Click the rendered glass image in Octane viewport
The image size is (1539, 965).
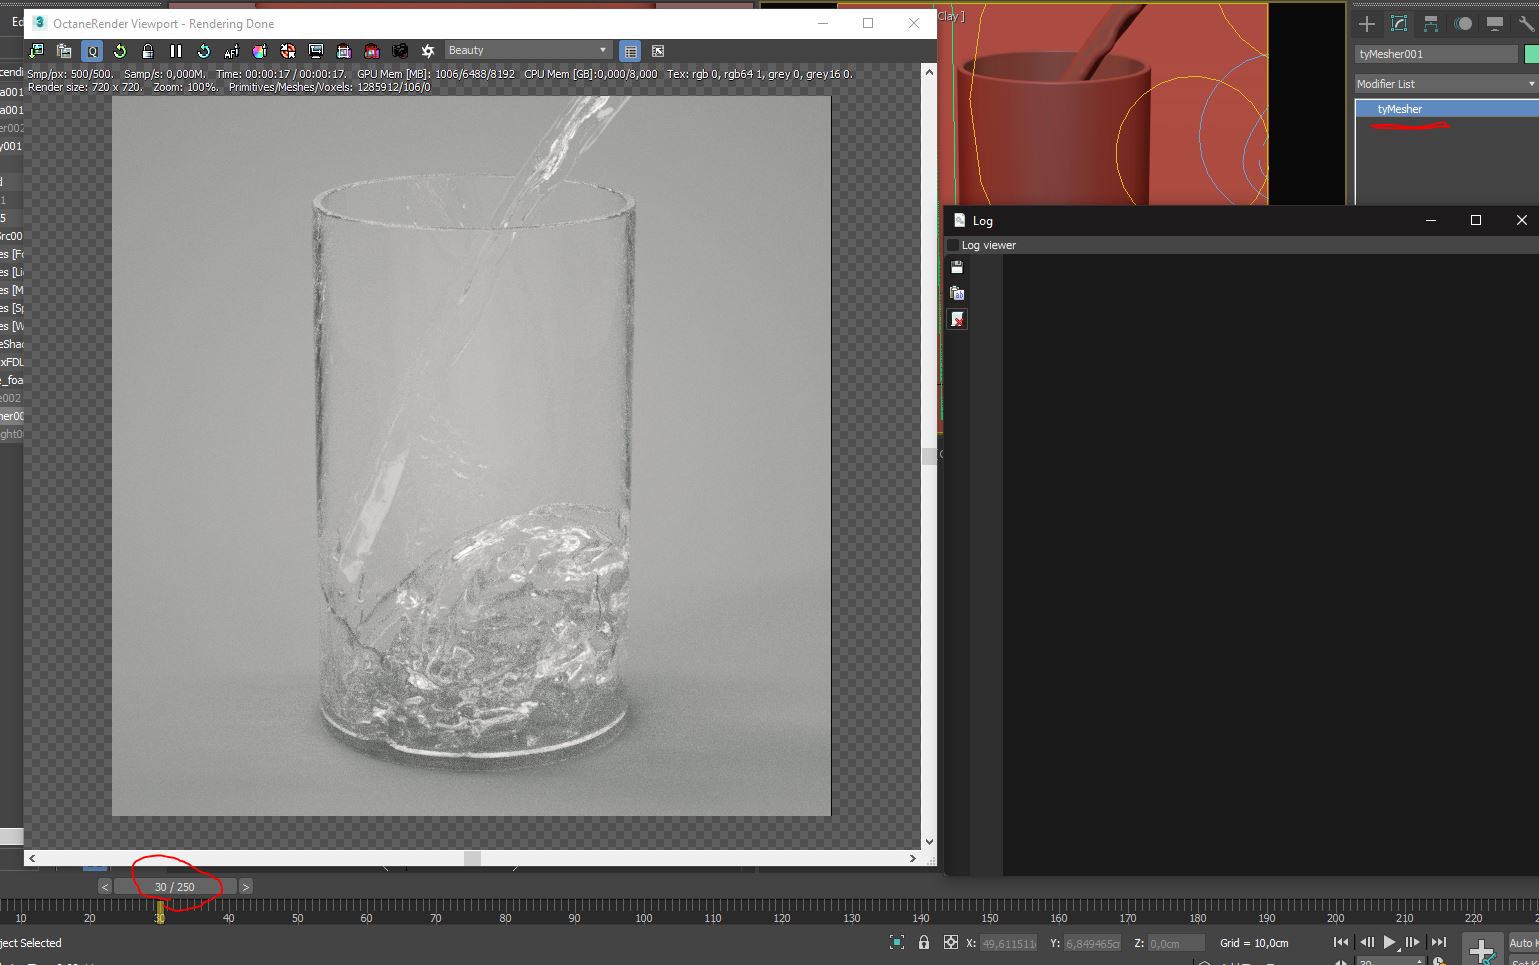[x=471, y=456]
